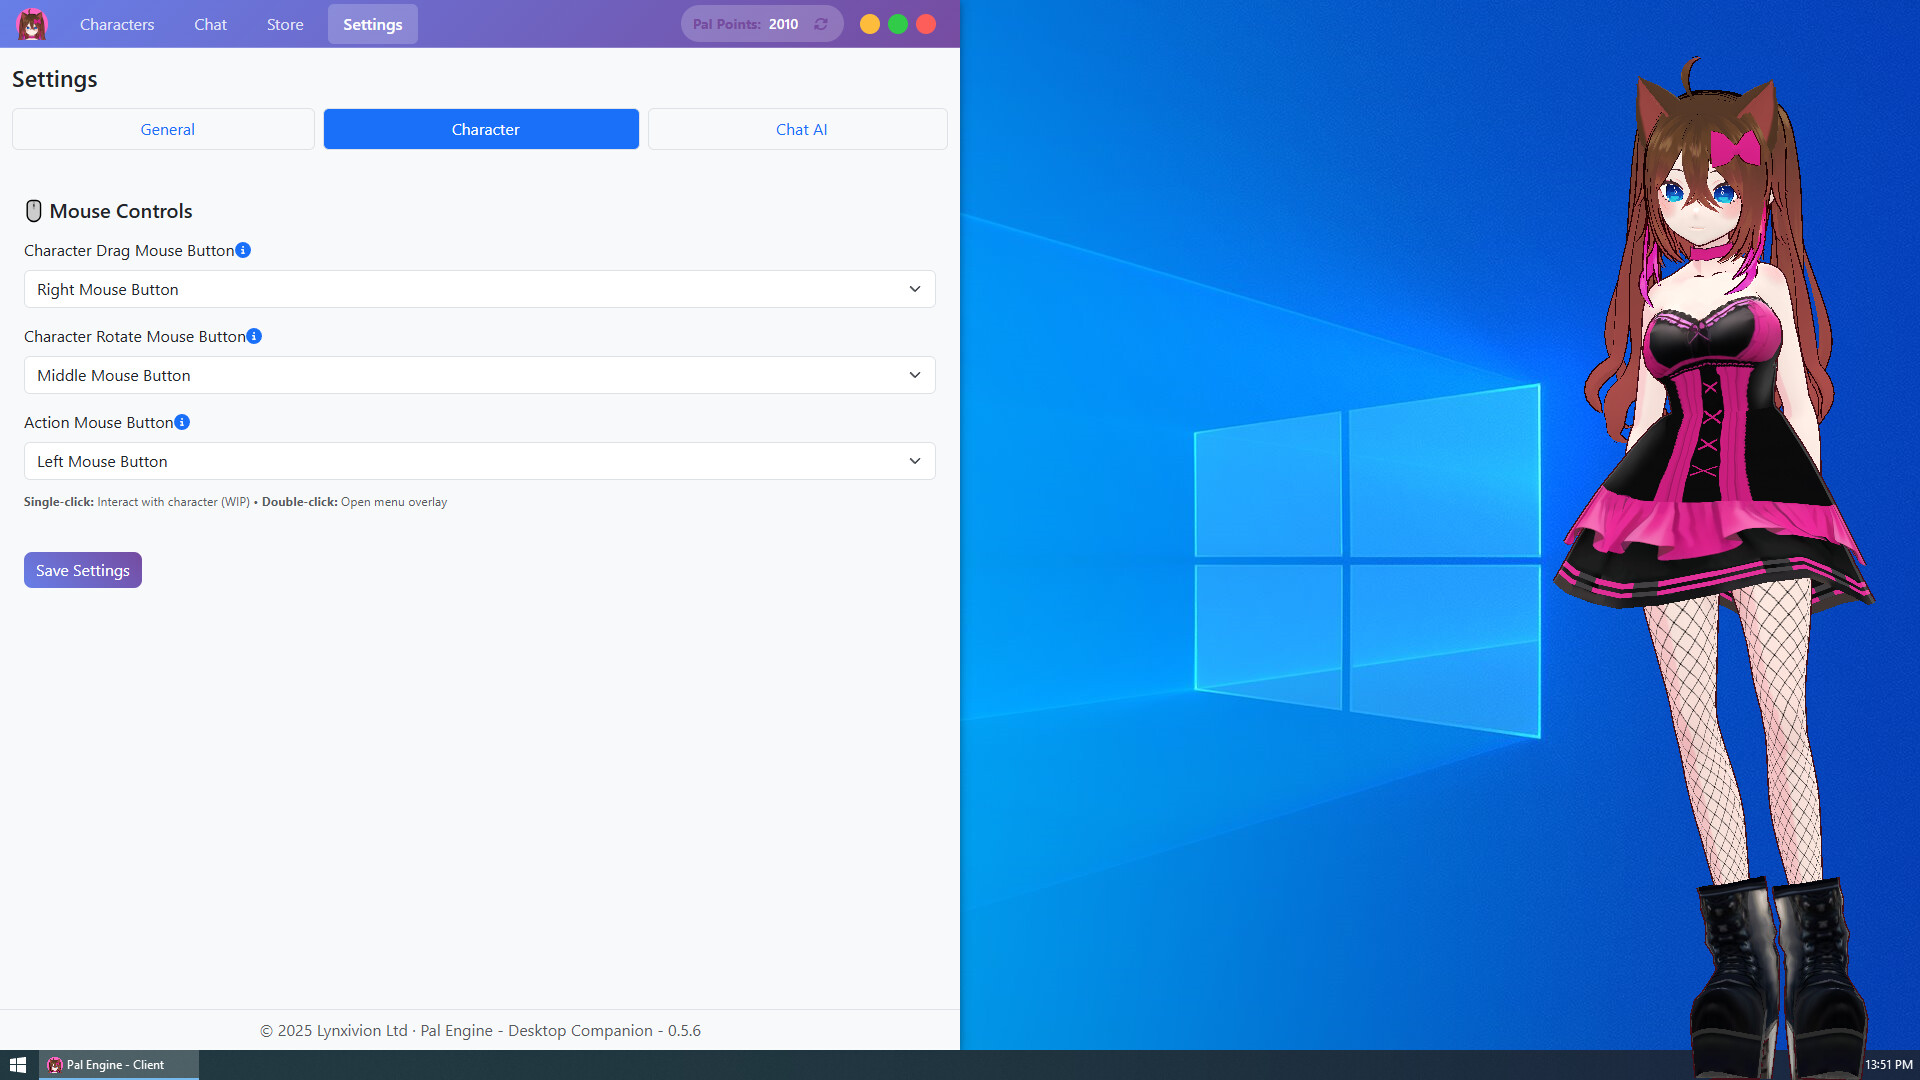Switch to the Chat AI settings tab
Screen dimensions: 1920x1080
coord(798,129)
